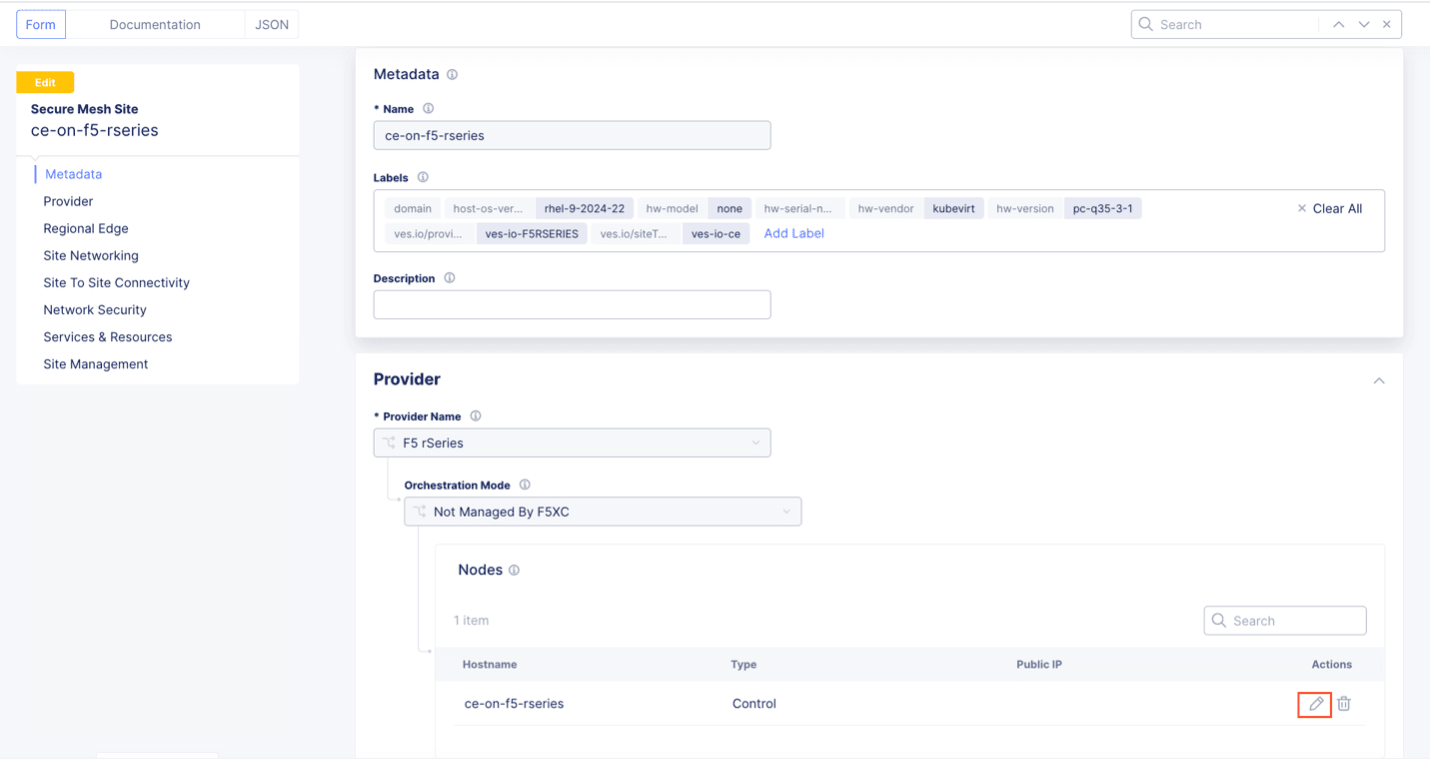Select Services & Resources in the sidebar
Screen dimensions: 1430x763
click(x=108, y=337)
